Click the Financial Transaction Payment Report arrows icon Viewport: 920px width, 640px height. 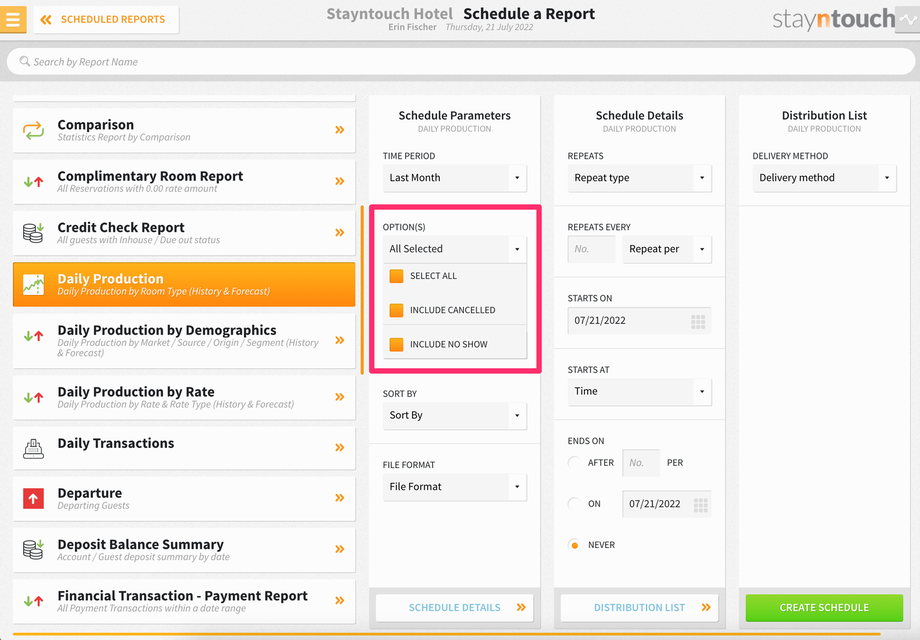[33, 601]
